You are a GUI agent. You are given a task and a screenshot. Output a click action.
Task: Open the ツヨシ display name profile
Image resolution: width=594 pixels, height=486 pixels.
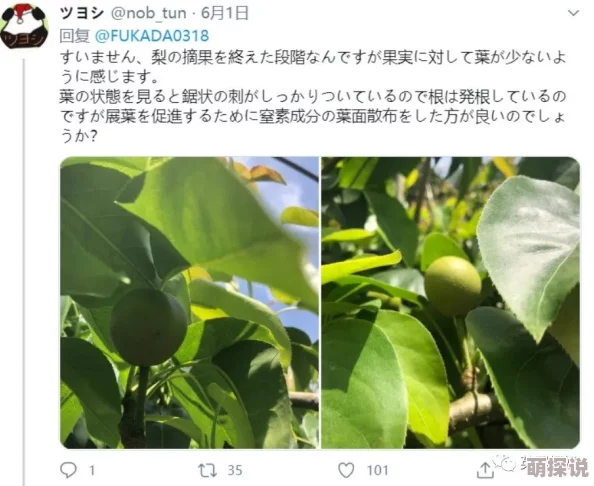81,13
